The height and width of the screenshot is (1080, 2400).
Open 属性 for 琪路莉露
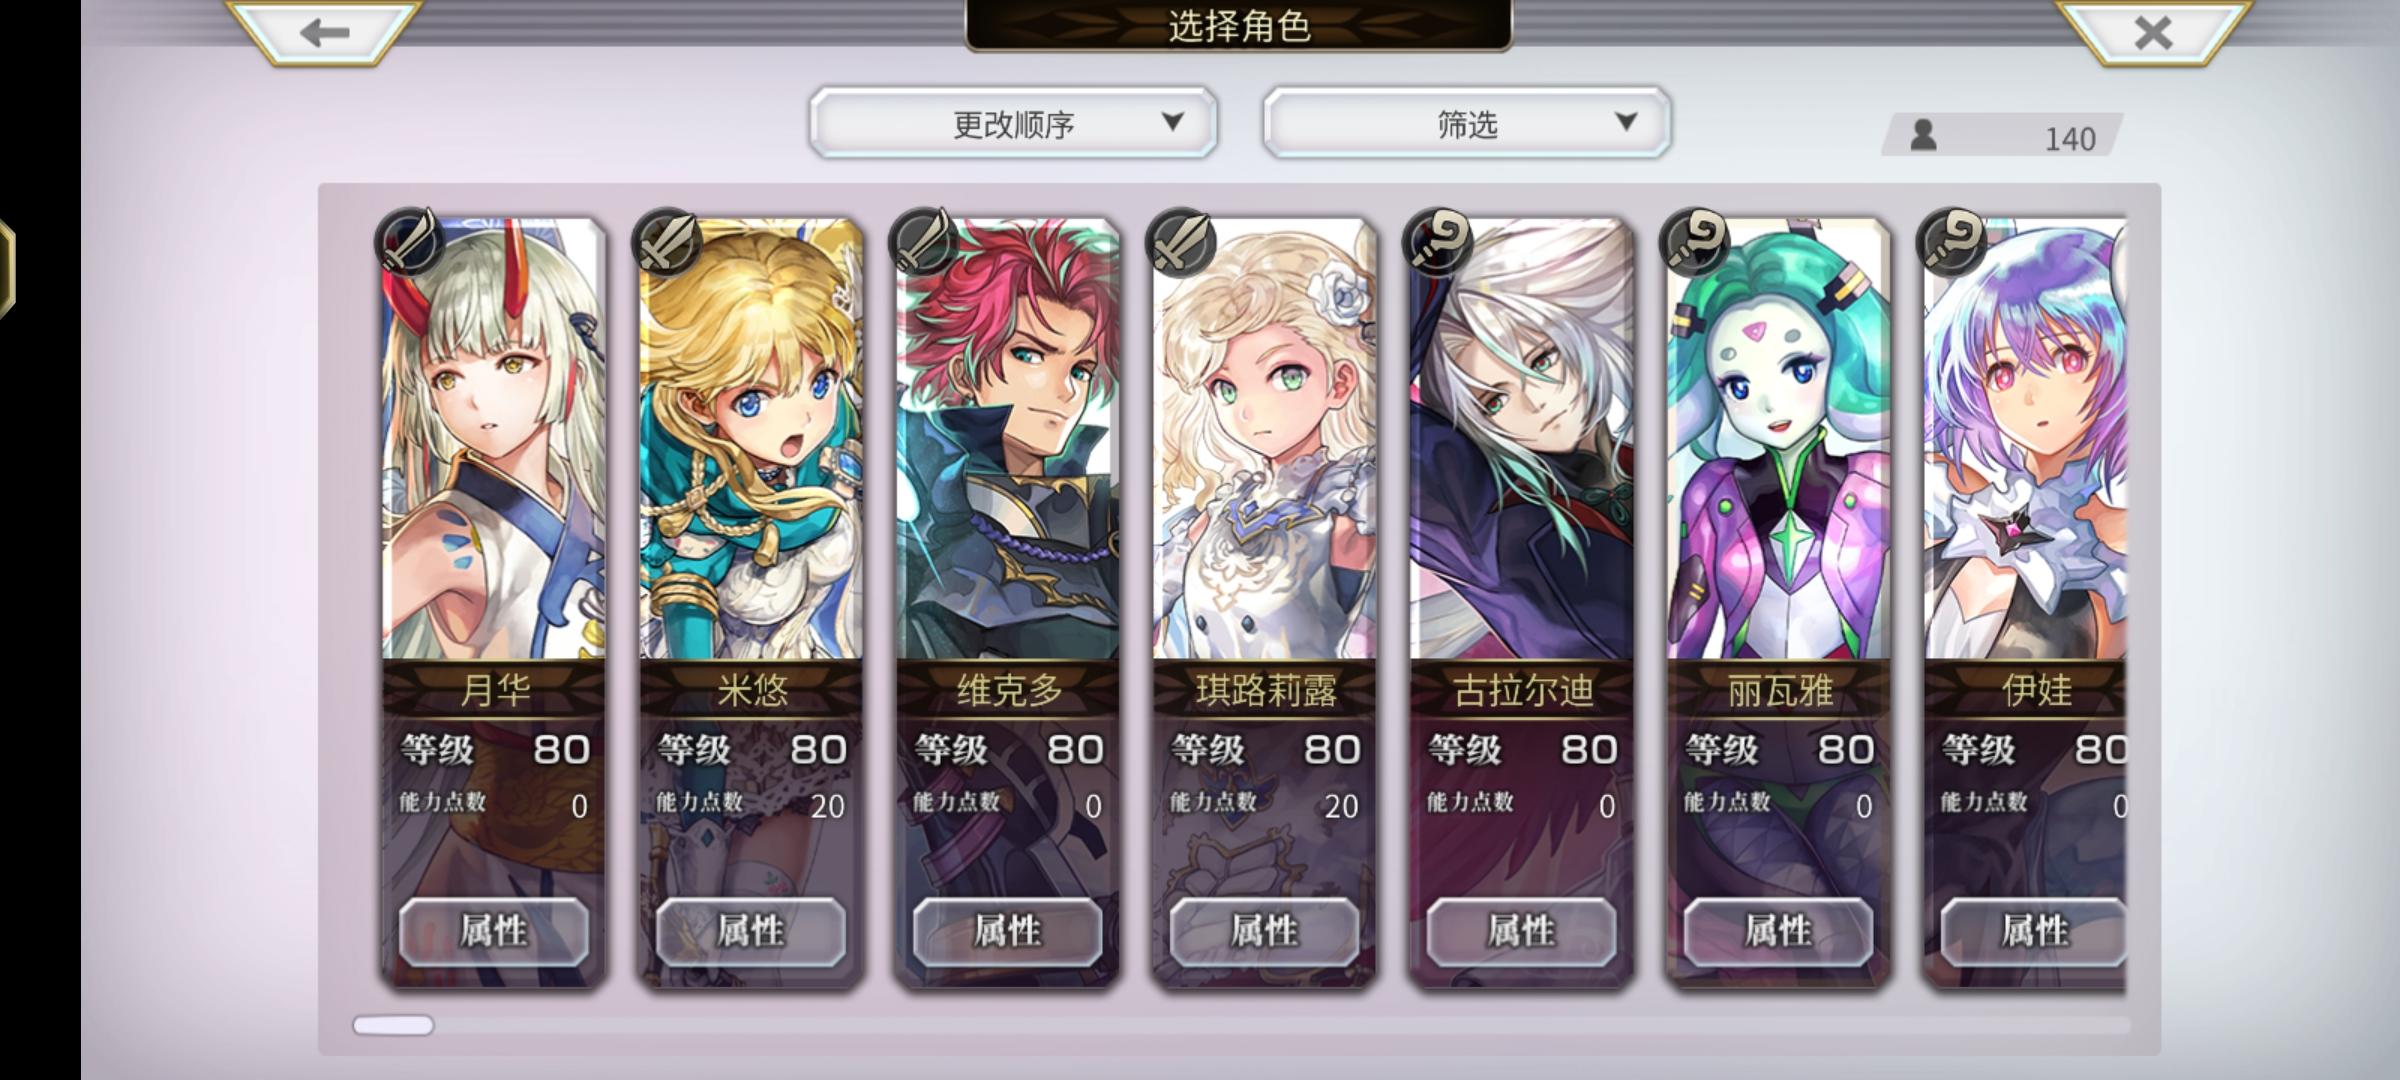click(x=1265, y=931)
